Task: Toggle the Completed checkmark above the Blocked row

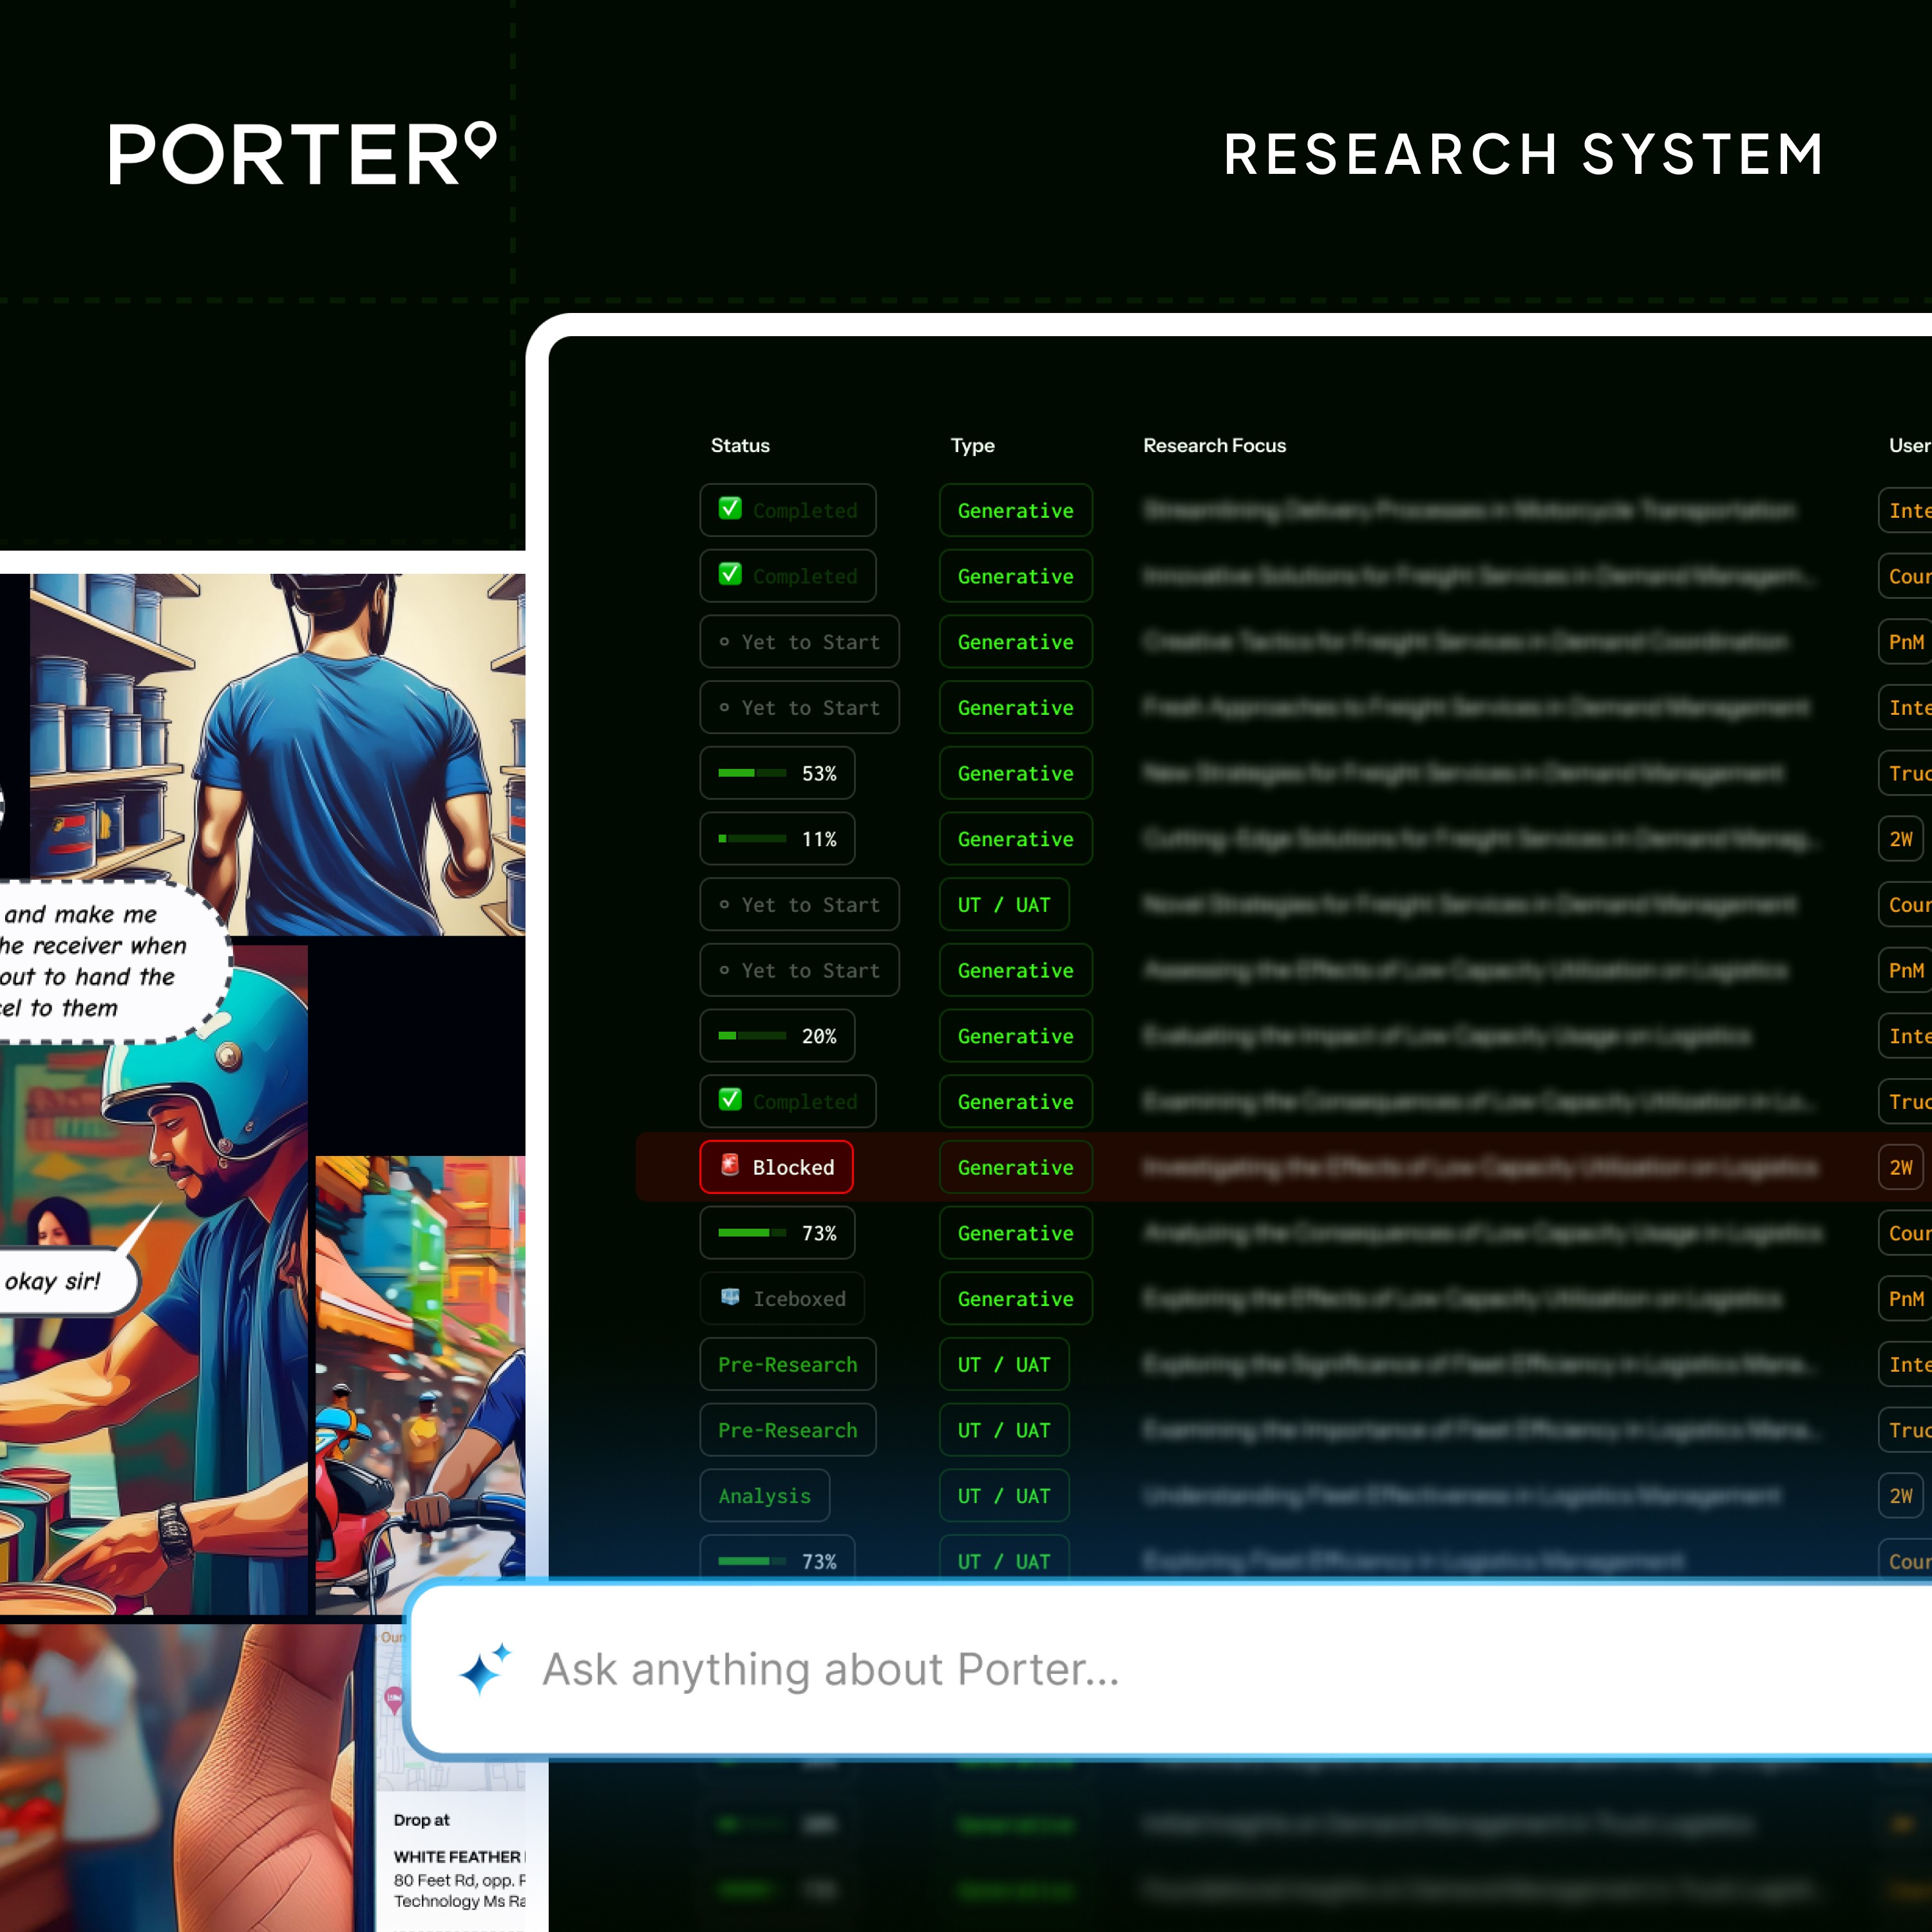Action: [x=730, y=1100]
